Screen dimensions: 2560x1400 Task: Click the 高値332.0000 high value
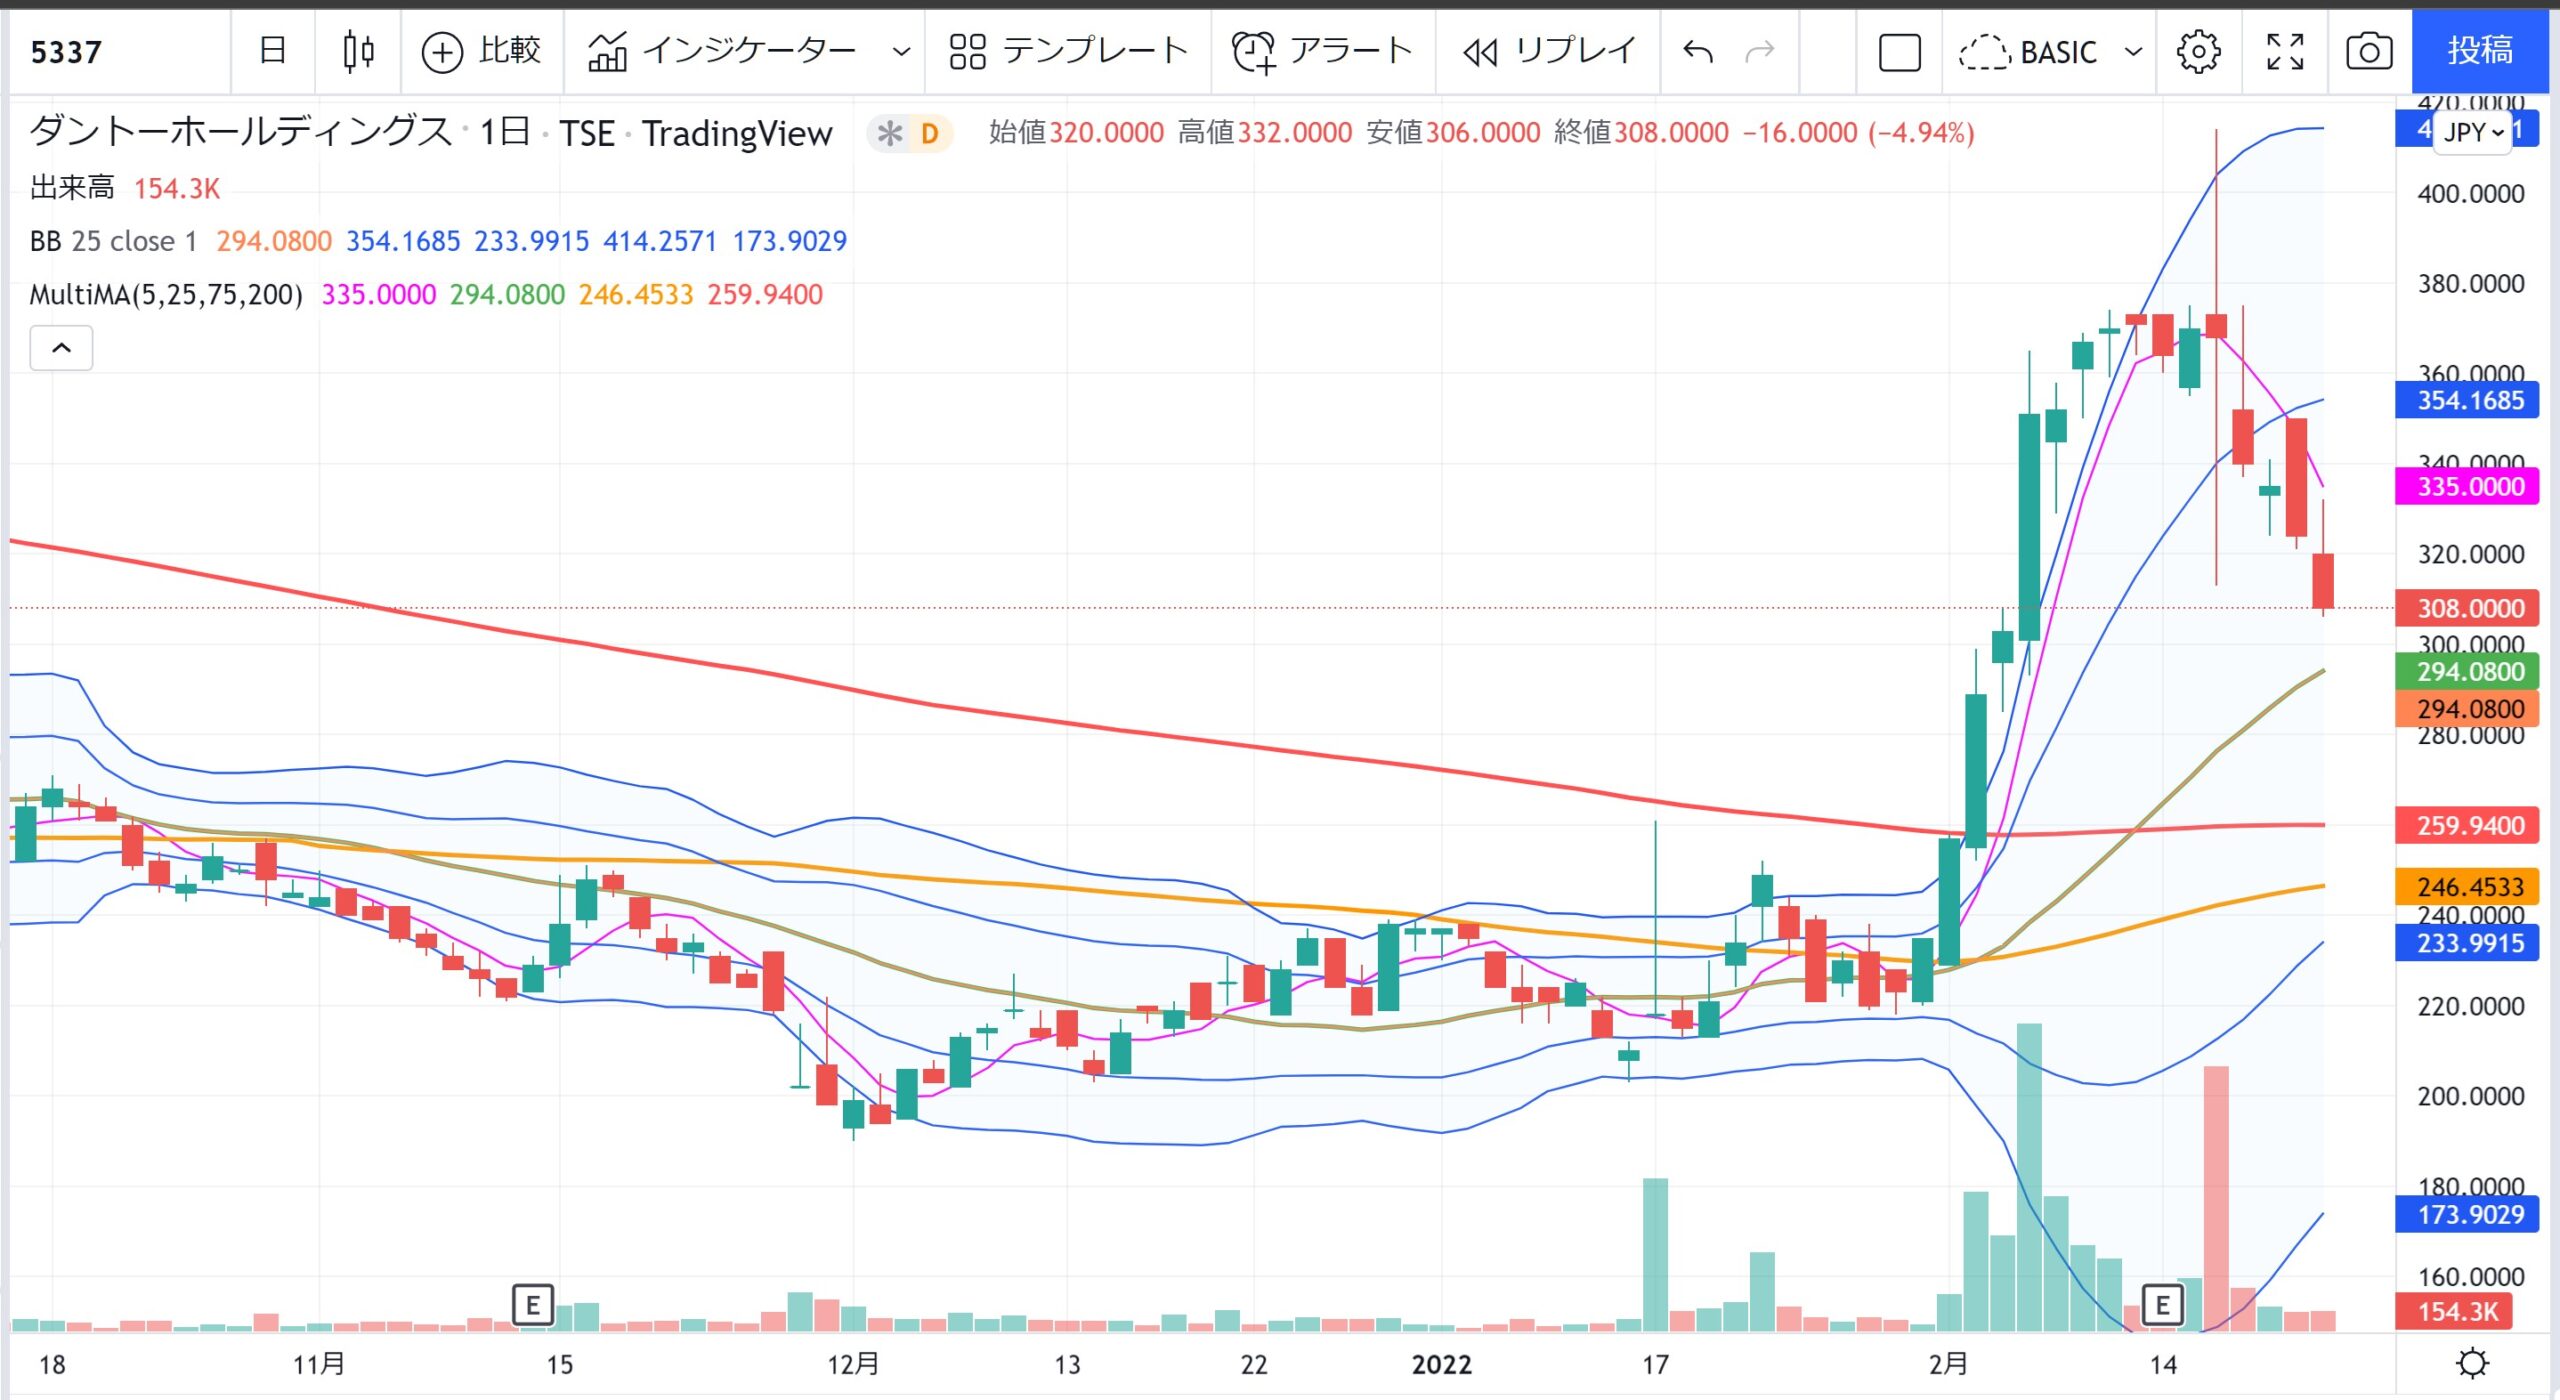1265,133
